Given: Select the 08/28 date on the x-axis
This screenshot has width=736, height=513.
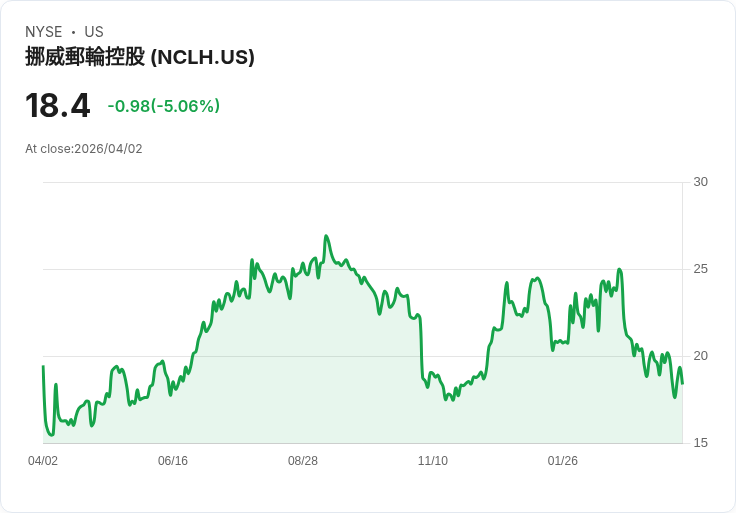Looking at the screenshot, I should 303,461.
